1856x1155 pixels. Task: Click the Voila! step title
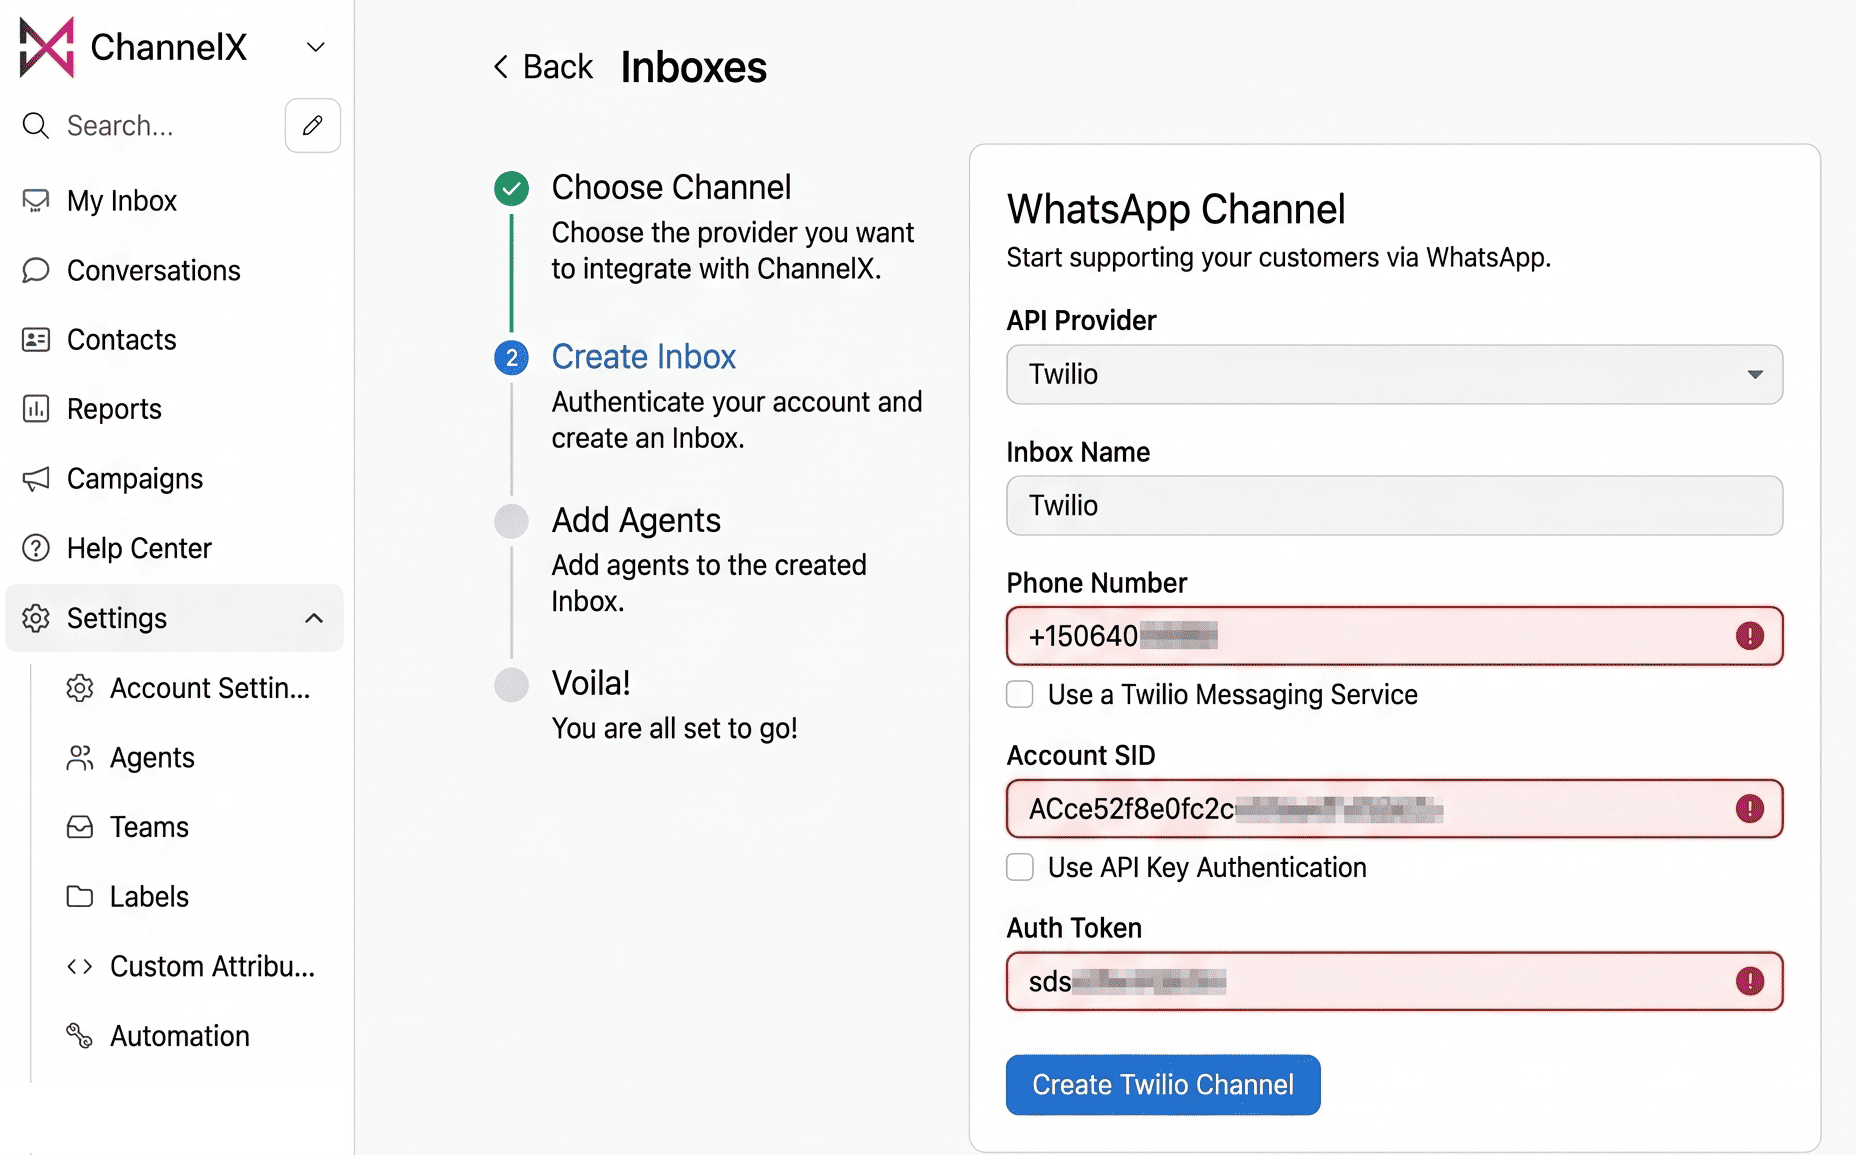pos(591,683)
